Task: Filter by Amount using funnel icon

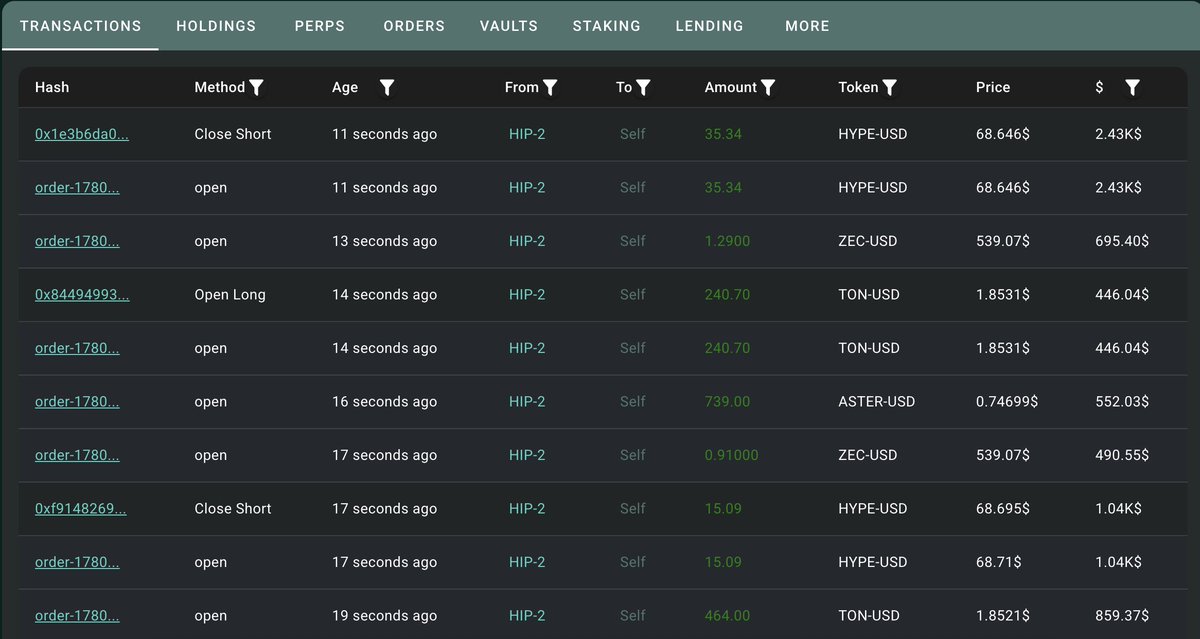Action: 768,88
